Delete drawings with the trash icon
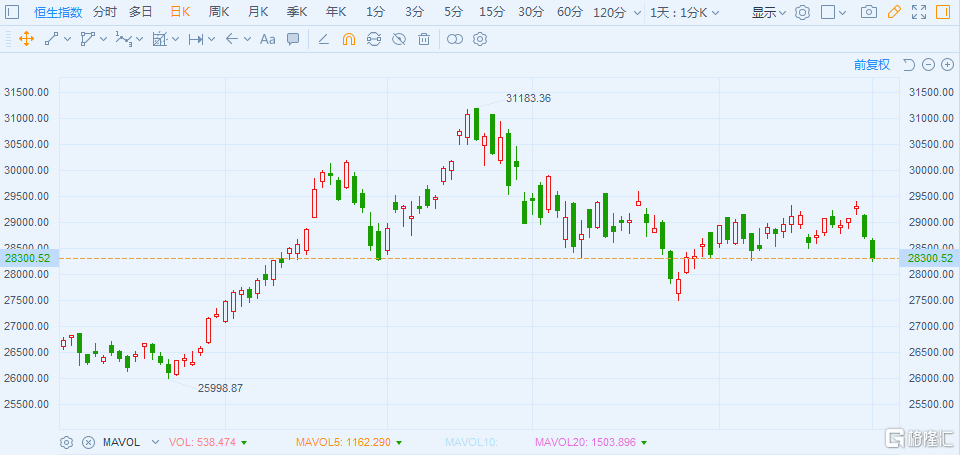960x455 pixels. click(x=424, y=39)
